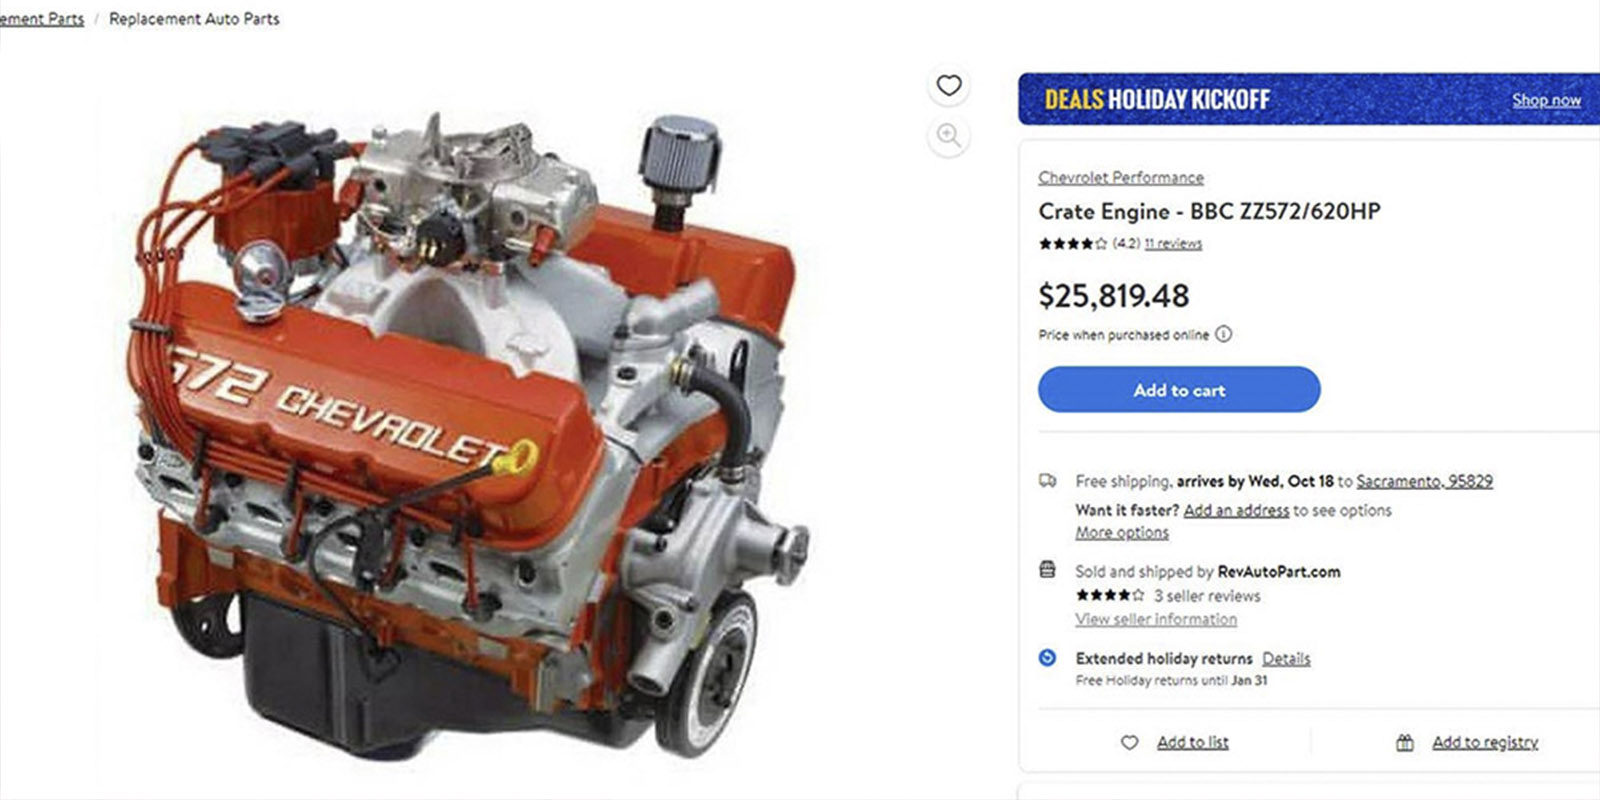This screenshot has width=1600, height=800.
Task: Click the gift icon next to Add to registry
Action: 1405,742
